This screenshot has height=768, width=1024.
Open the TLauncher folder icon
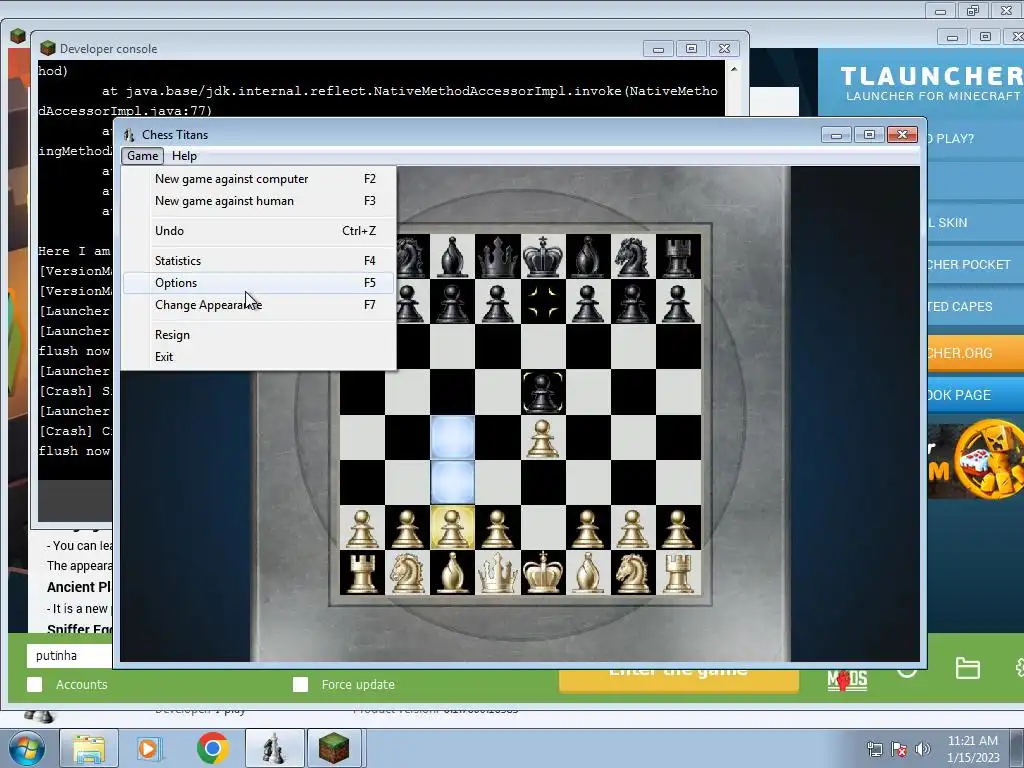click(x=967, y=669)
